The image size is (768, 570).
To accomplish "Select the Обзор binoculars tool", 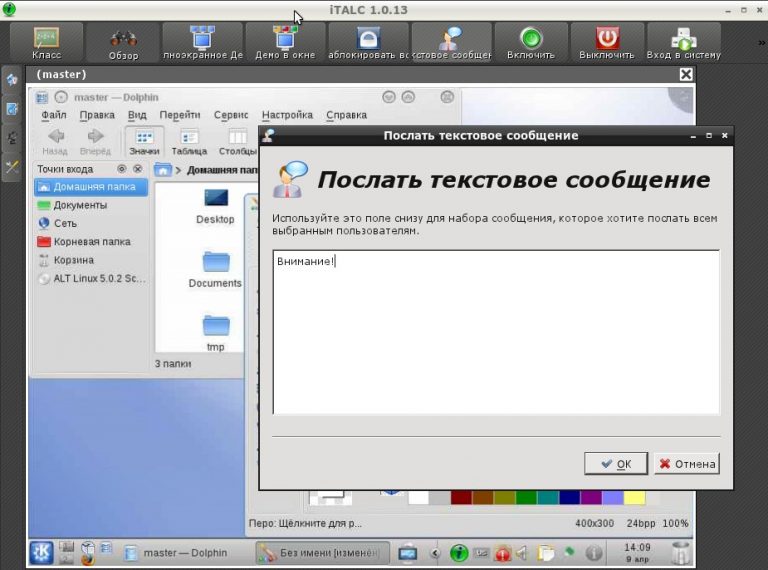I will coord(123,43).
